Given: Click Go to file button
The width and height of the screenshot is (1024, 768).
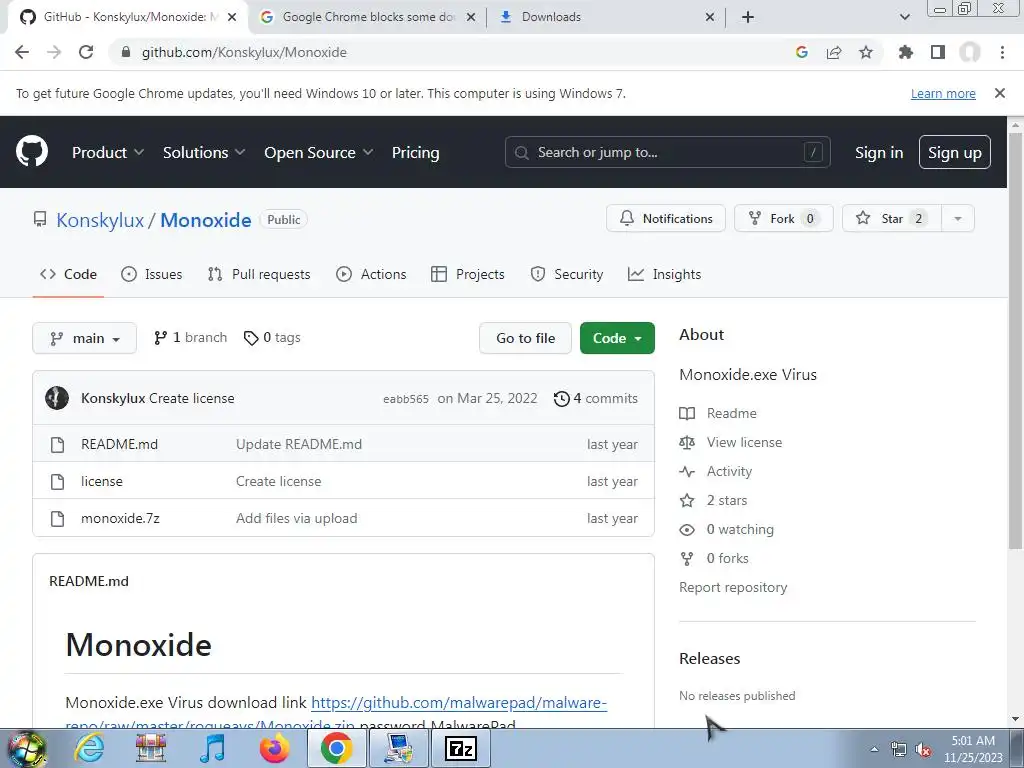Looking at the screenshot, I should coord(525,338).
